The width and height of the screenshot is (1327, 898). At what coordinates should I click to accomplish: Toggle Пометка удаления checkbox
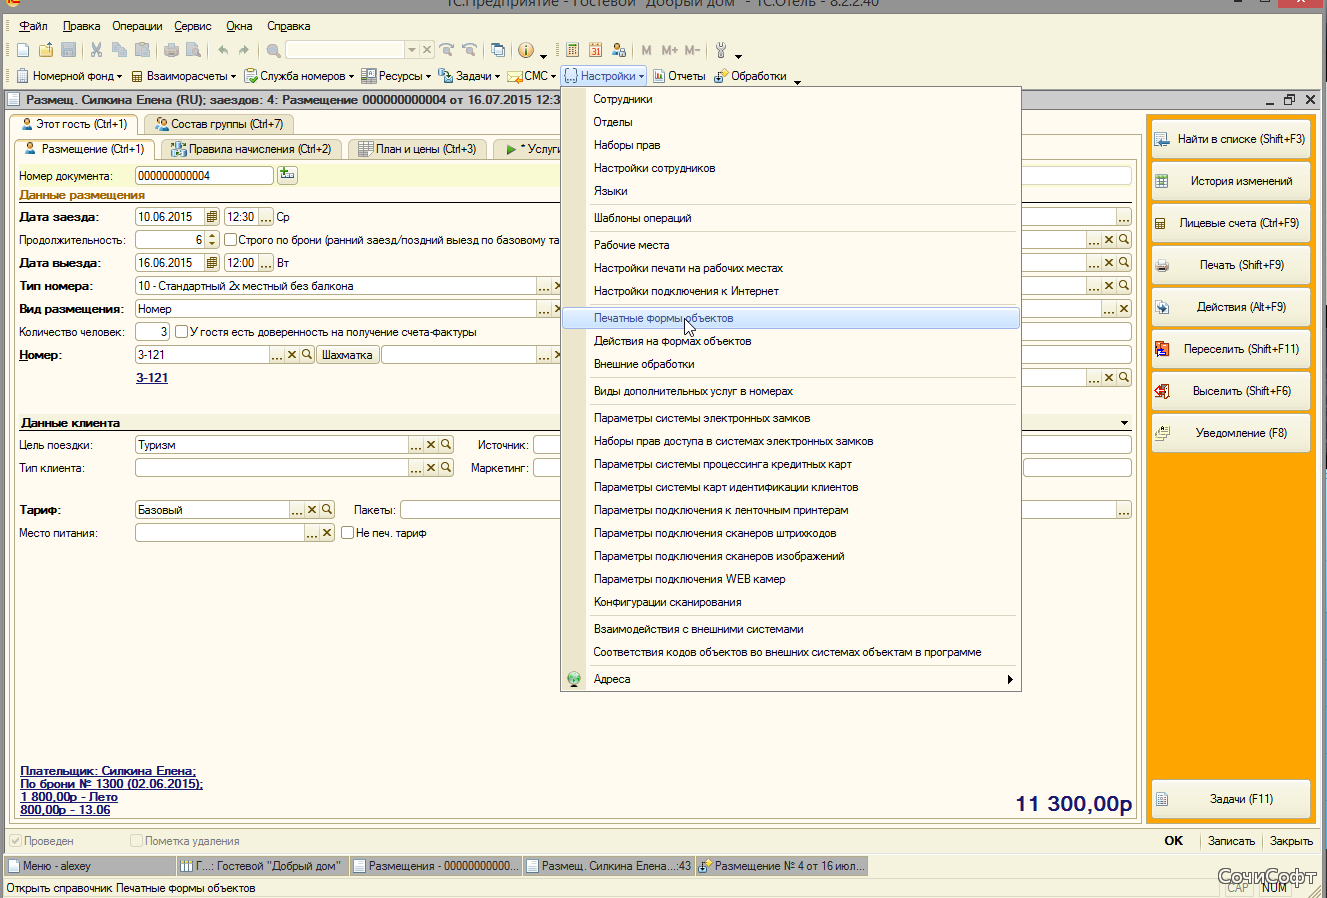coord(136,841)
